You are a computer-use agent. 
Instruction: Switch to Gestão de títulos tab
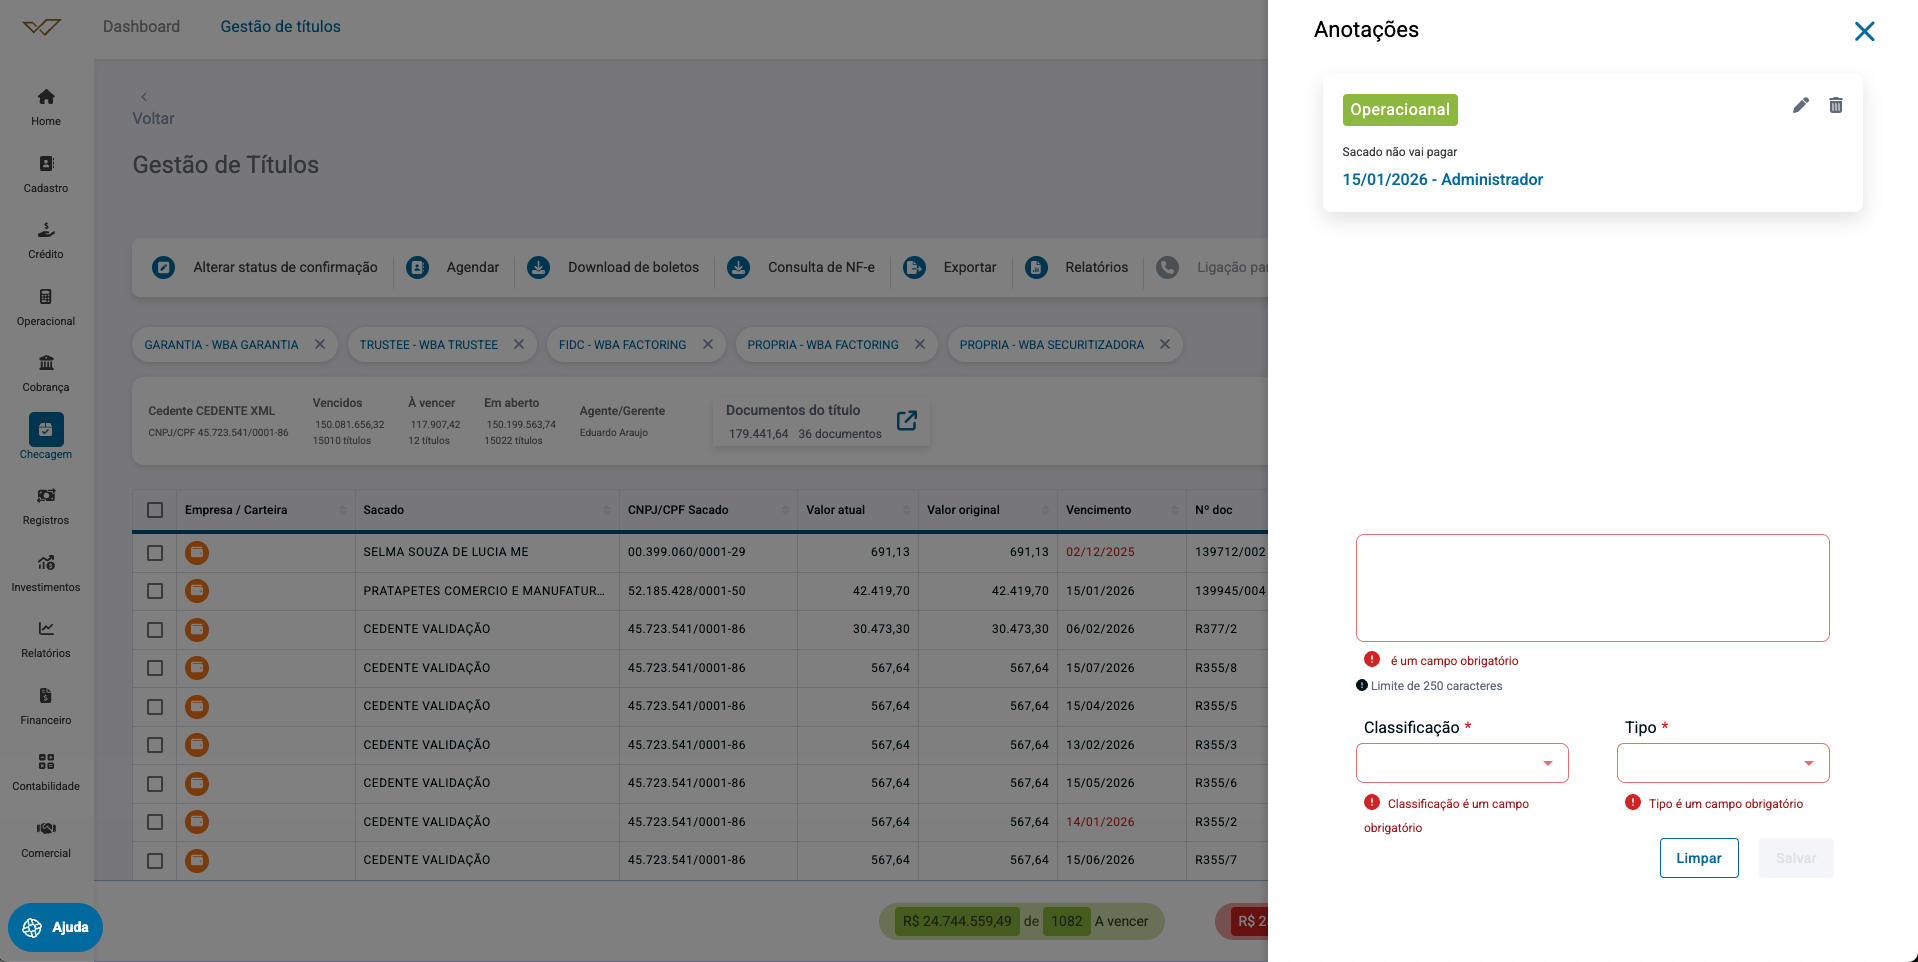[x=280, y=27]
